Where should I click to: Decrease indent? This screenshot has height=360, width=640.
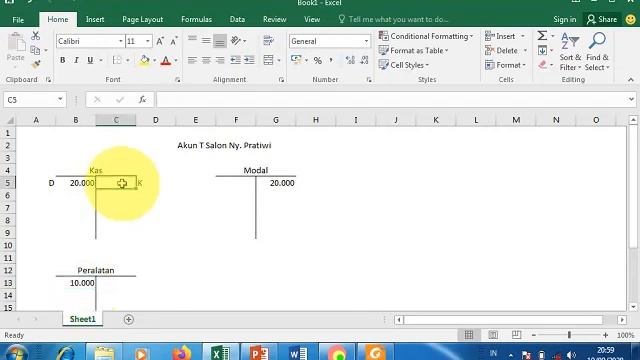click(236, 60)
